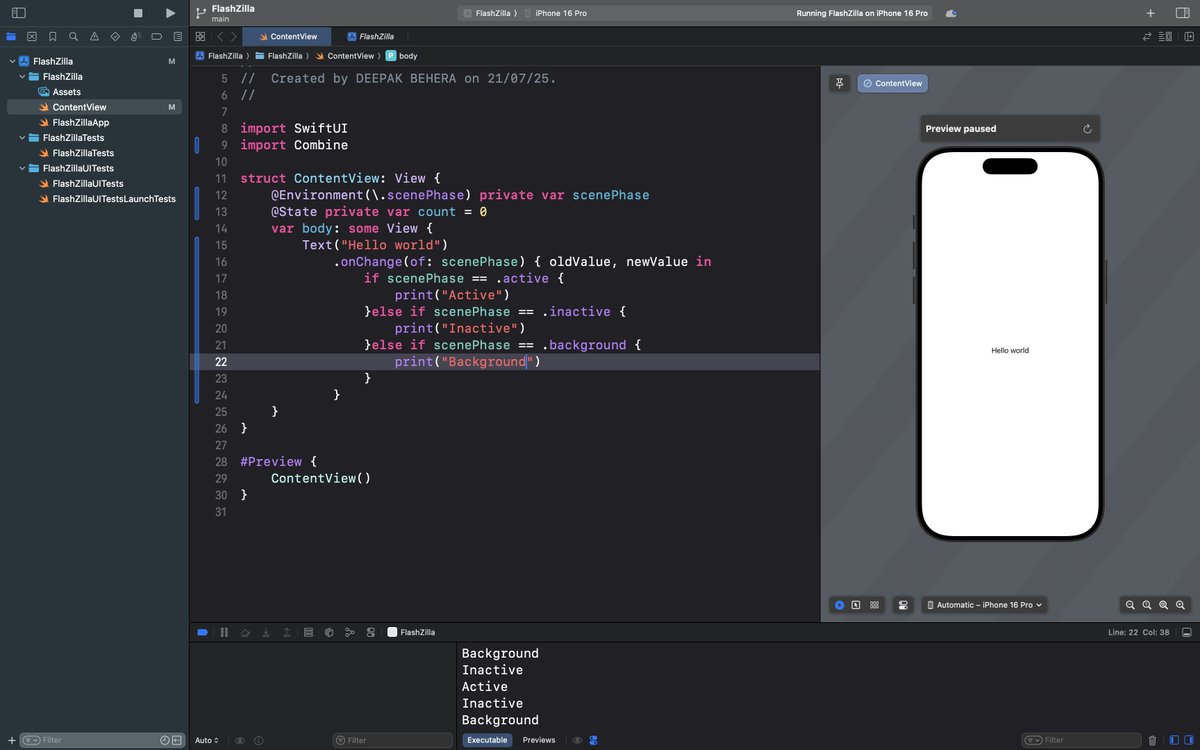Screen dimensions: 1200x750
Task: Select FlashZilla process in debug bar
Action: 411,632
